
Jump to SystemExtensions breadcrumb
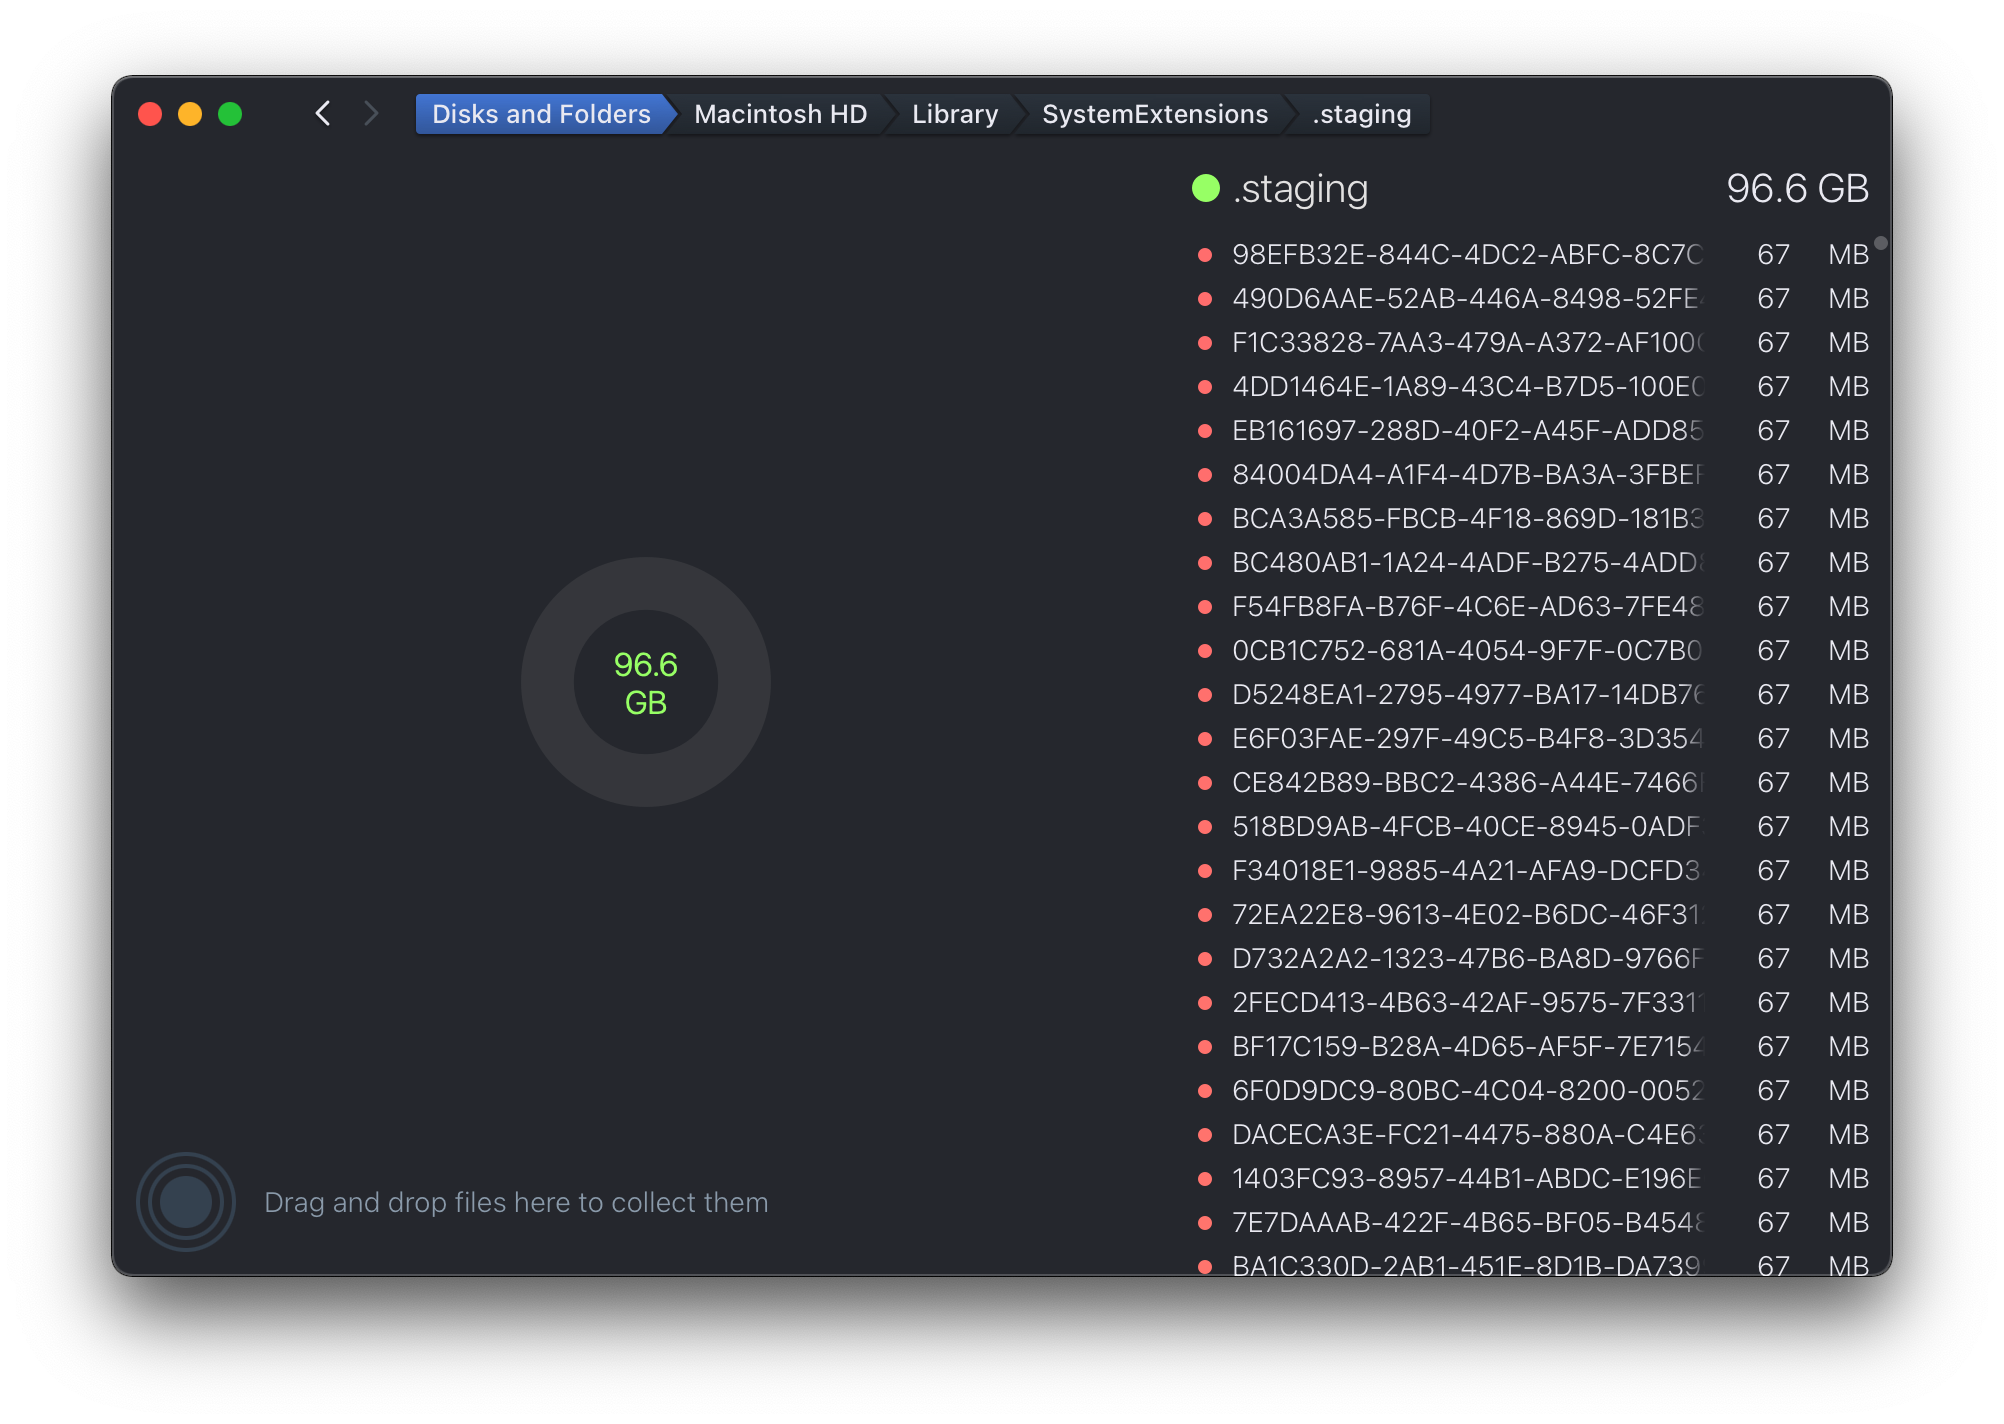coord(1154,114)
